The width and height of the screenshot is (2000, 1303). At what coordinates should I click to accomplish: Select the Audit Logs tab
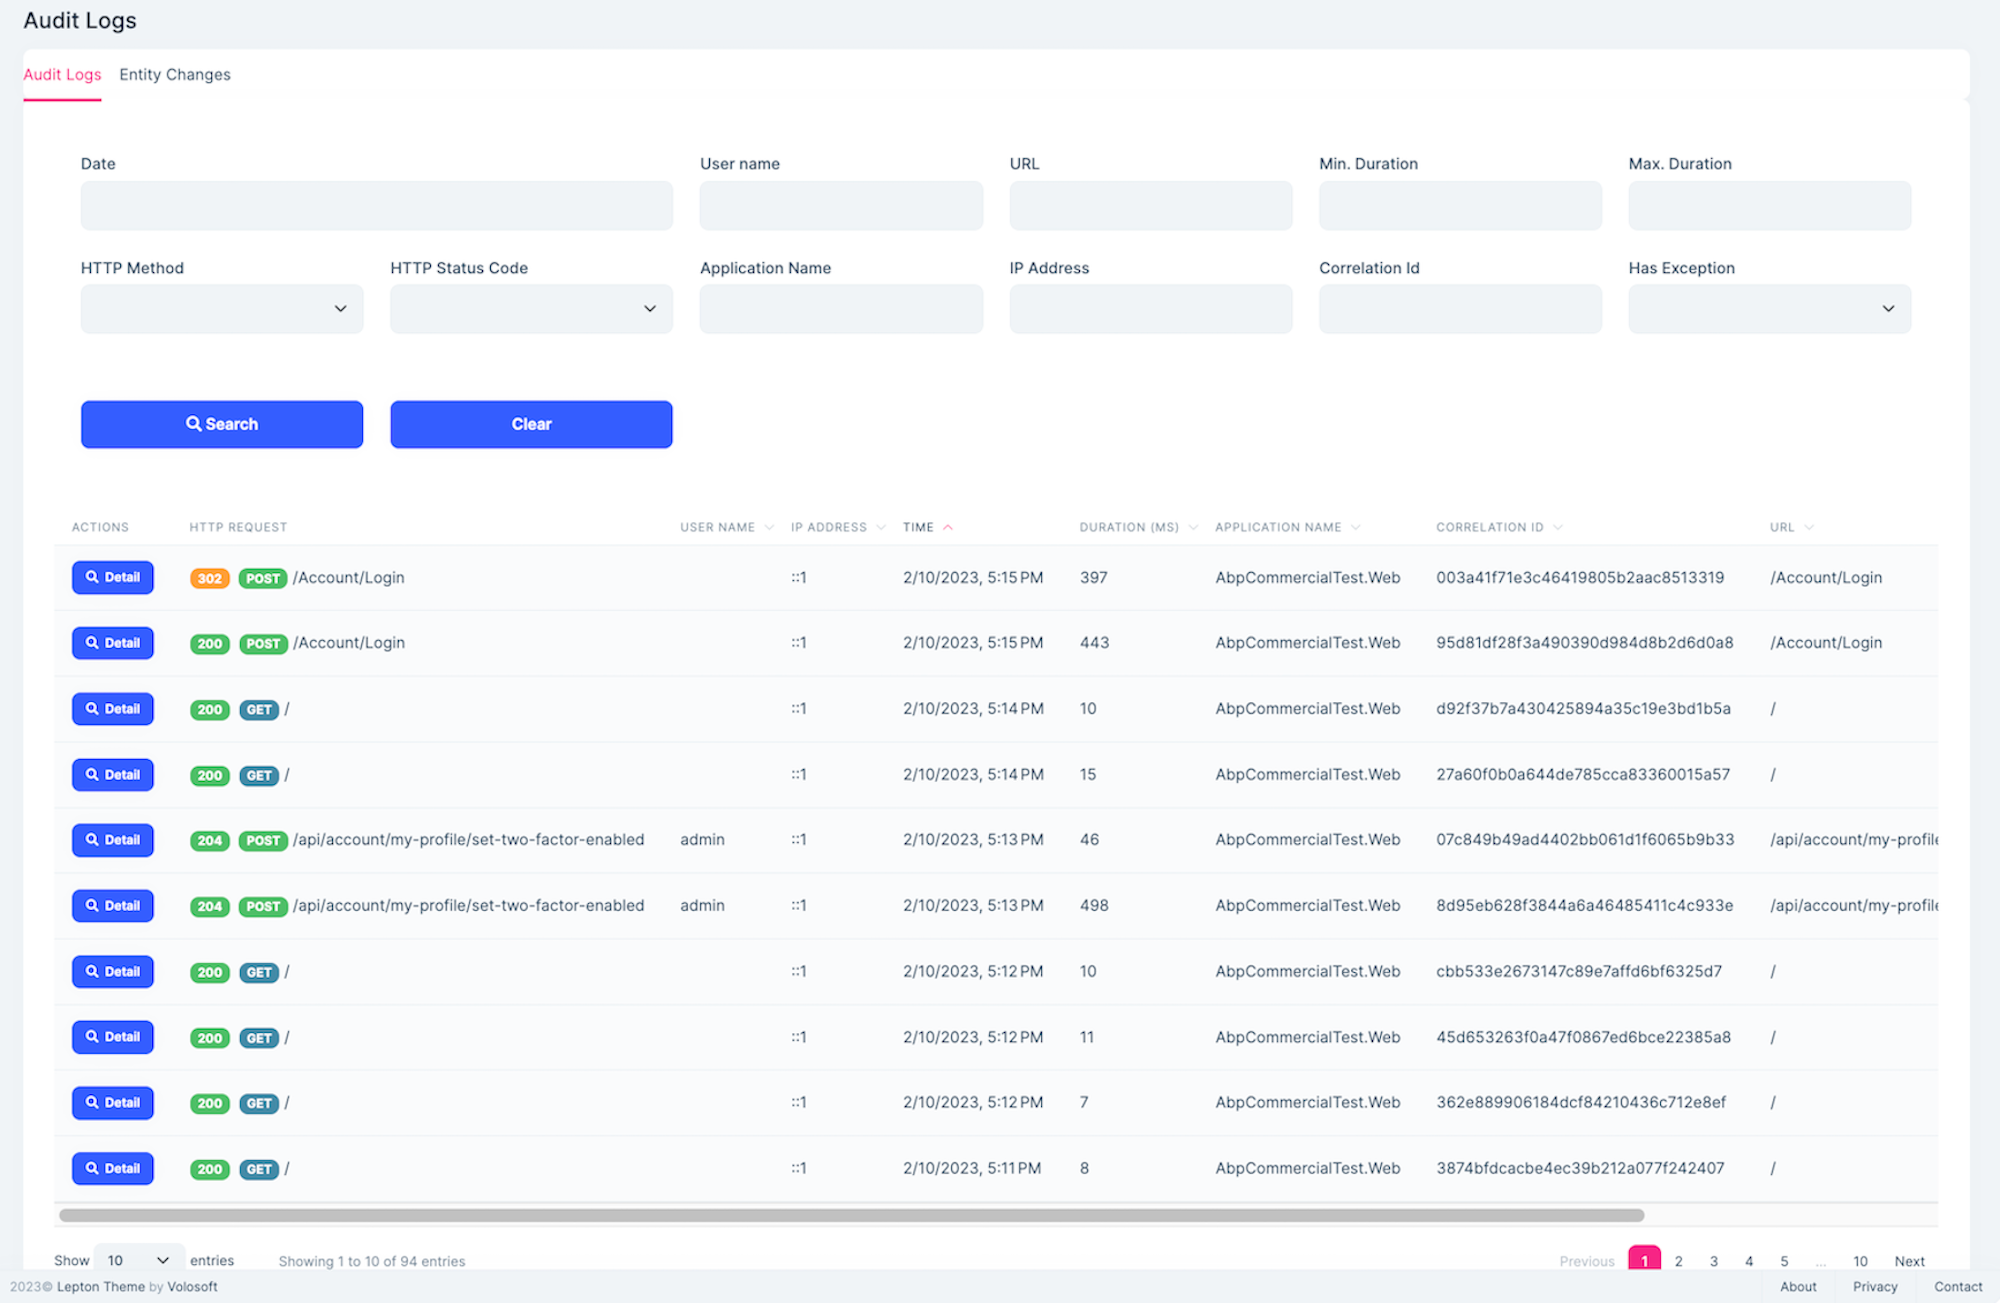62,74
